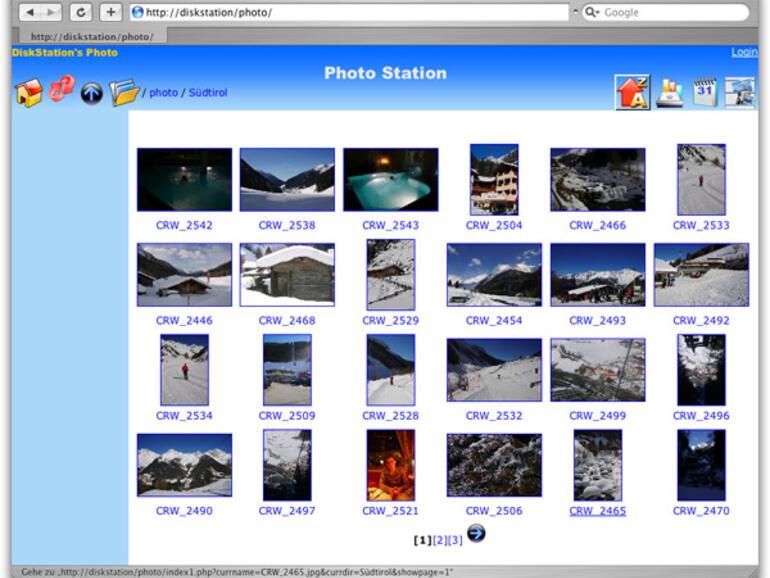Open the calendar 31 icon
This screenshot has height=578, width=770.
[705, 92]
